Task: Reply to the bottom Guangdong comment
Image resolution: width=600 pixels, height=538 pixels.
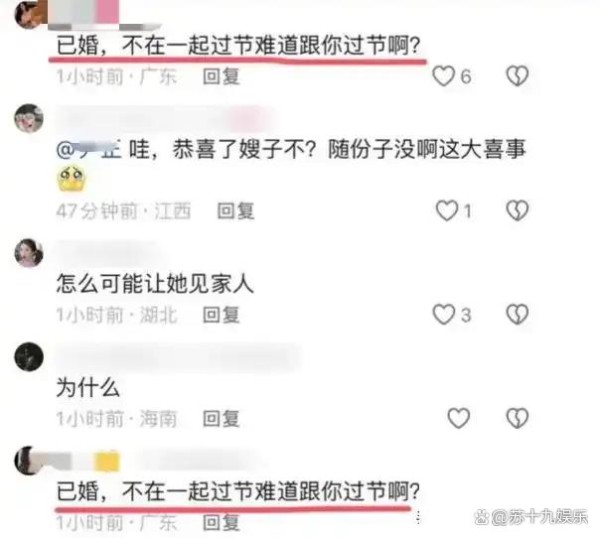Action: (x=221, y=522)
